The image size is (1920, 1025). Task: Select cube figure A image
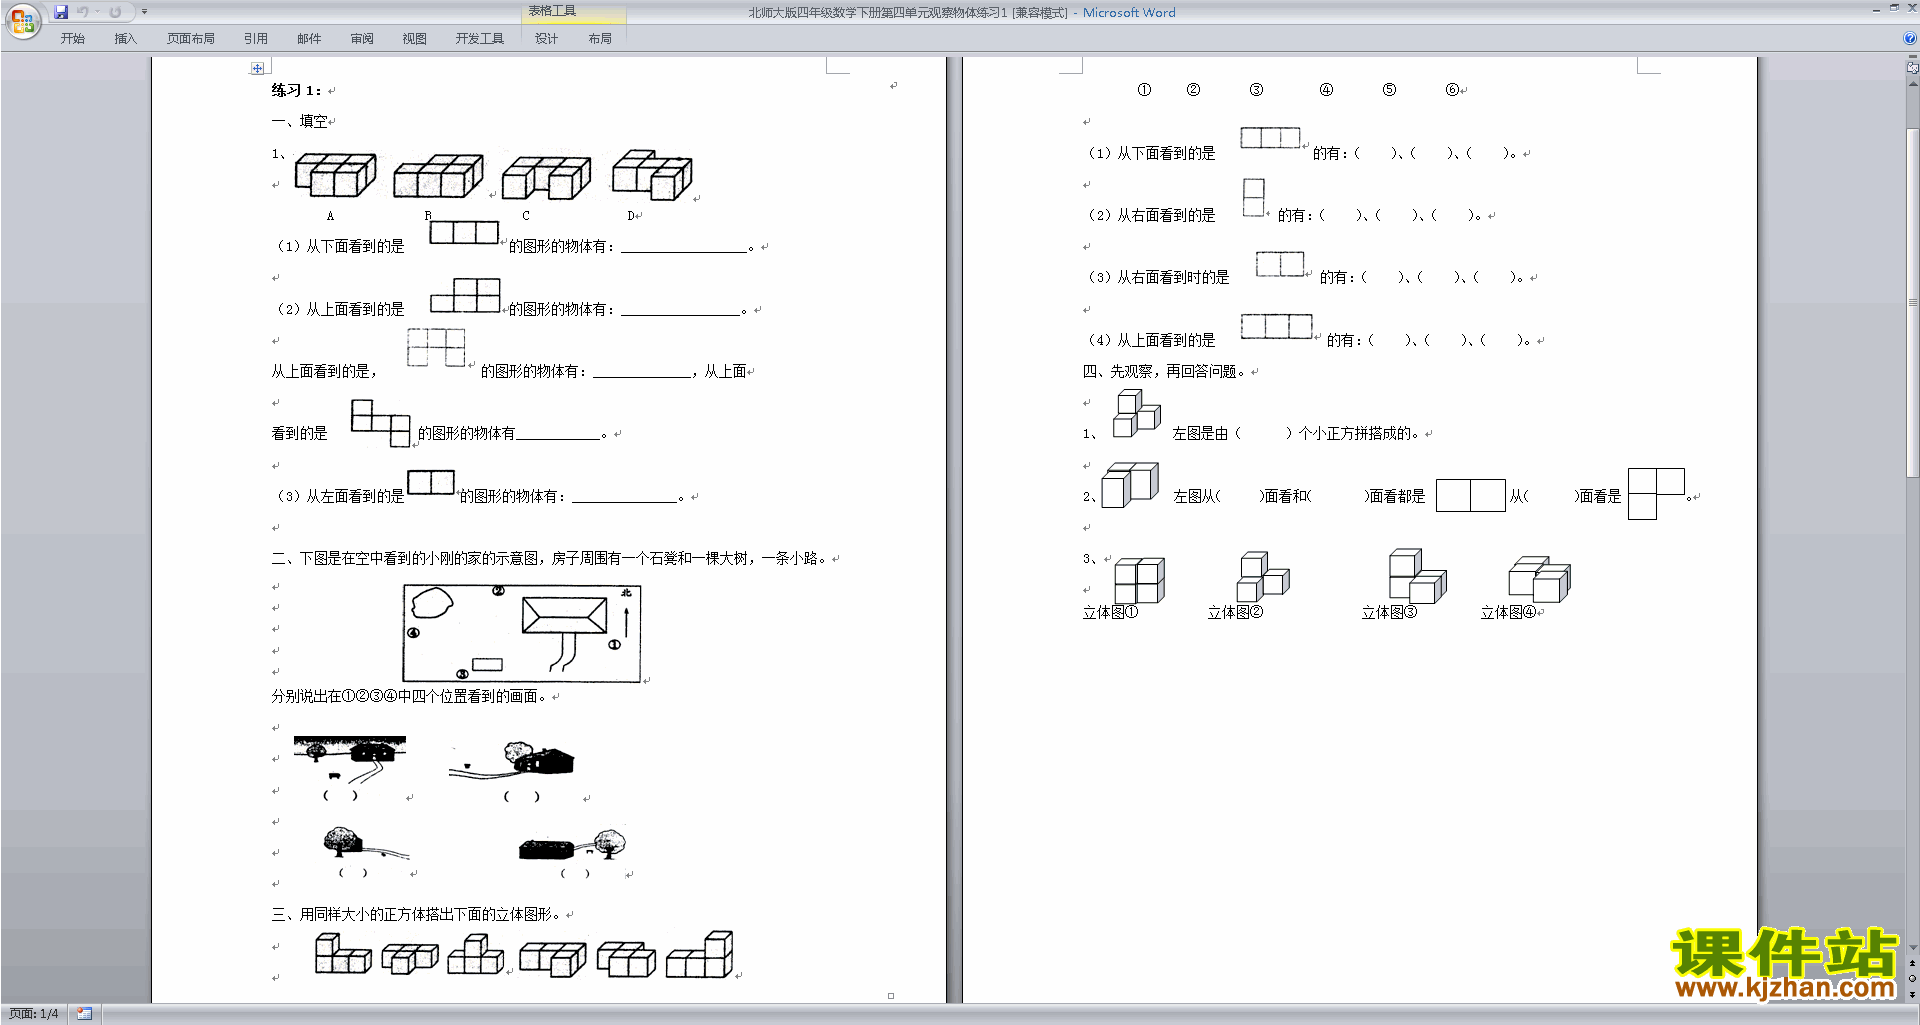coord(336,175)
